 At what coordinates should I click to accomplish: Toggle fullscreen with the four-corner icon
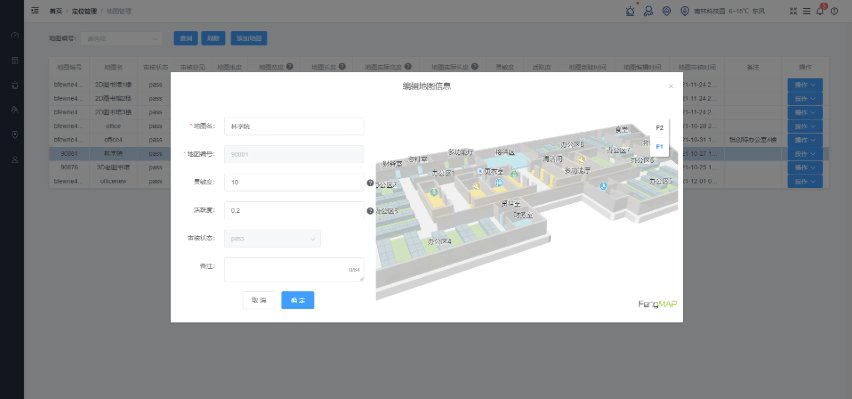(794, 11)
